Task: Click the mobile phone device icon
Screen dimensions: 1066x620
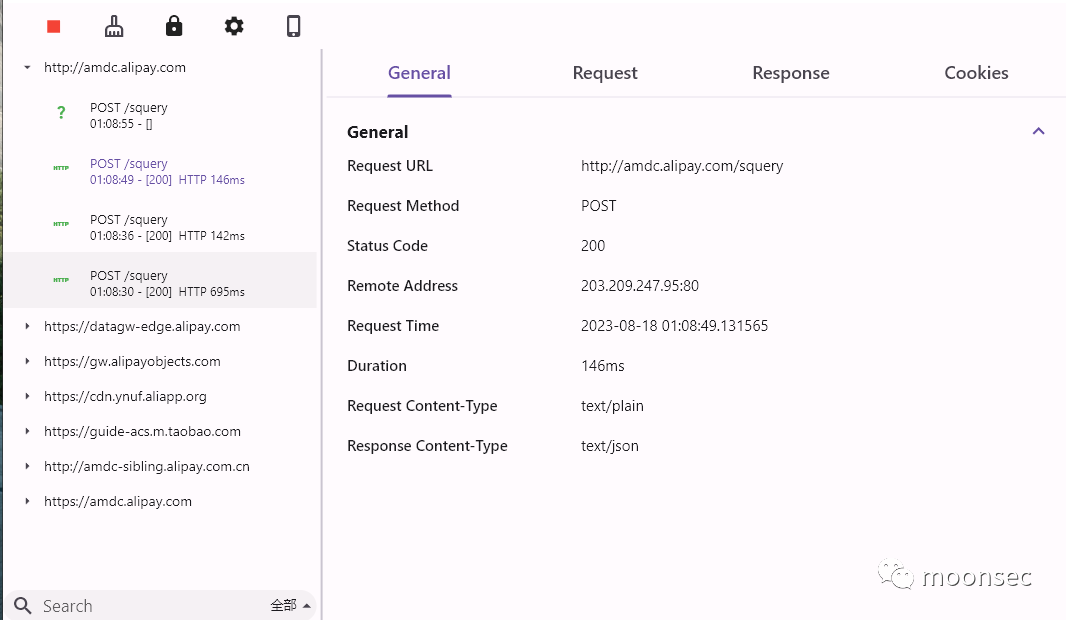Action: [294, 27]
